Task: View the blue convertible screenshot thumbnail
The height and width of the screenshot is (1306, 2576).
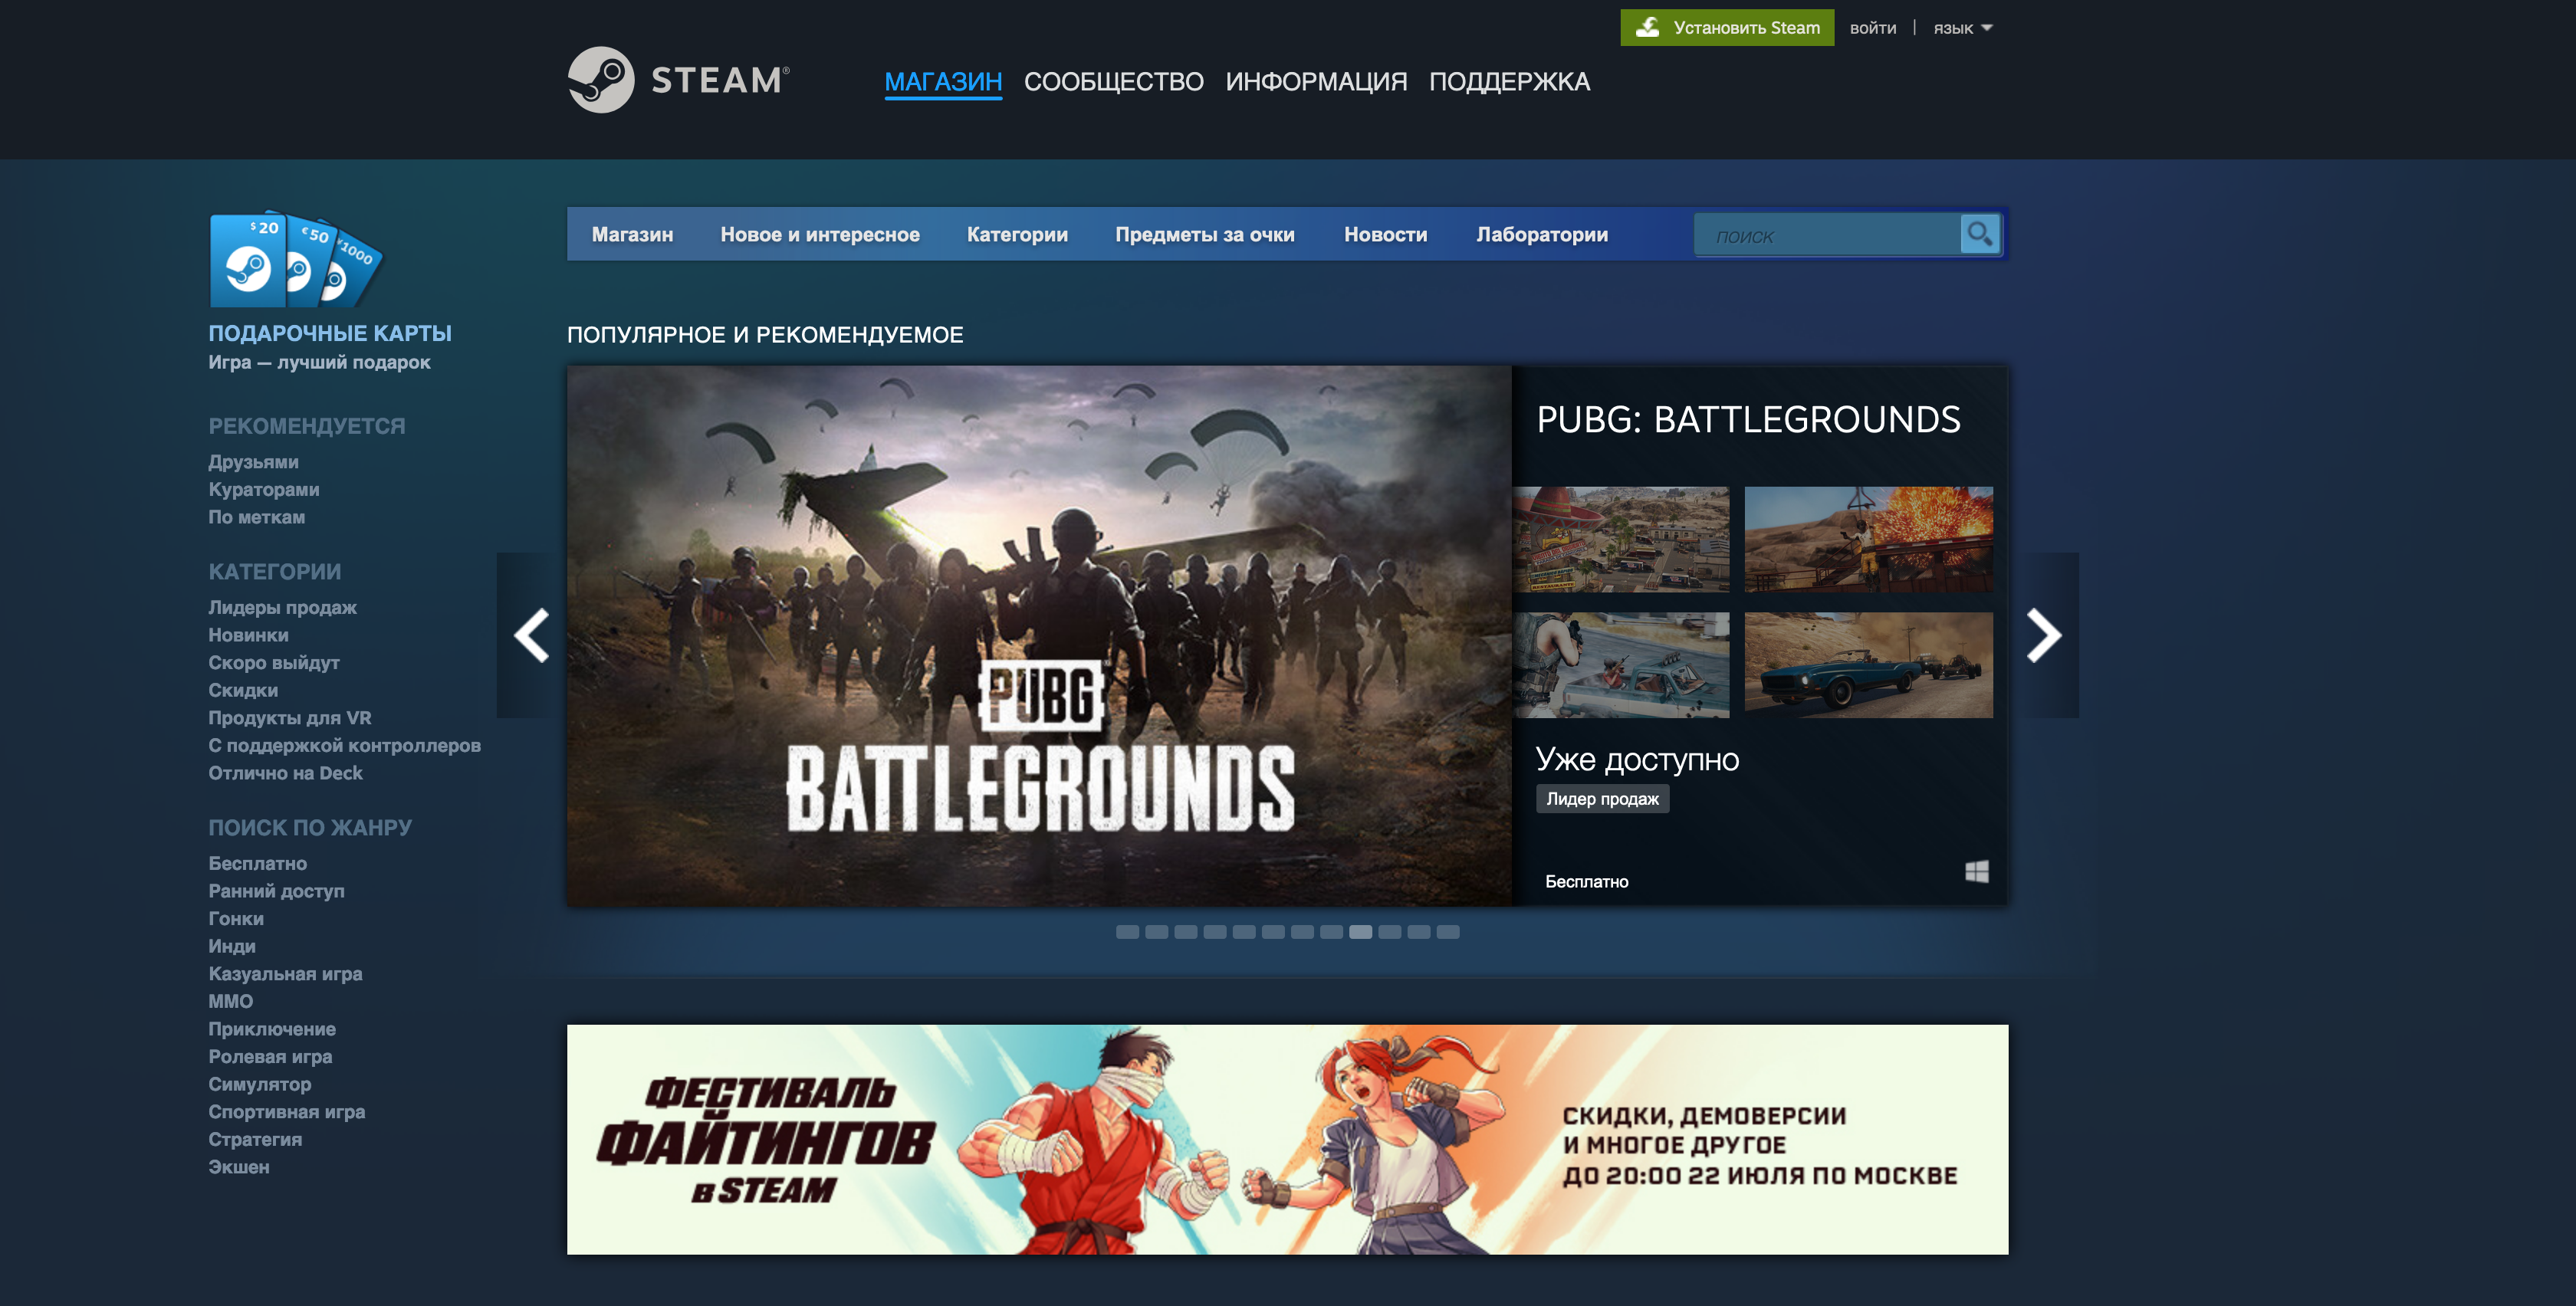Action: click(x=1868, y=665)
